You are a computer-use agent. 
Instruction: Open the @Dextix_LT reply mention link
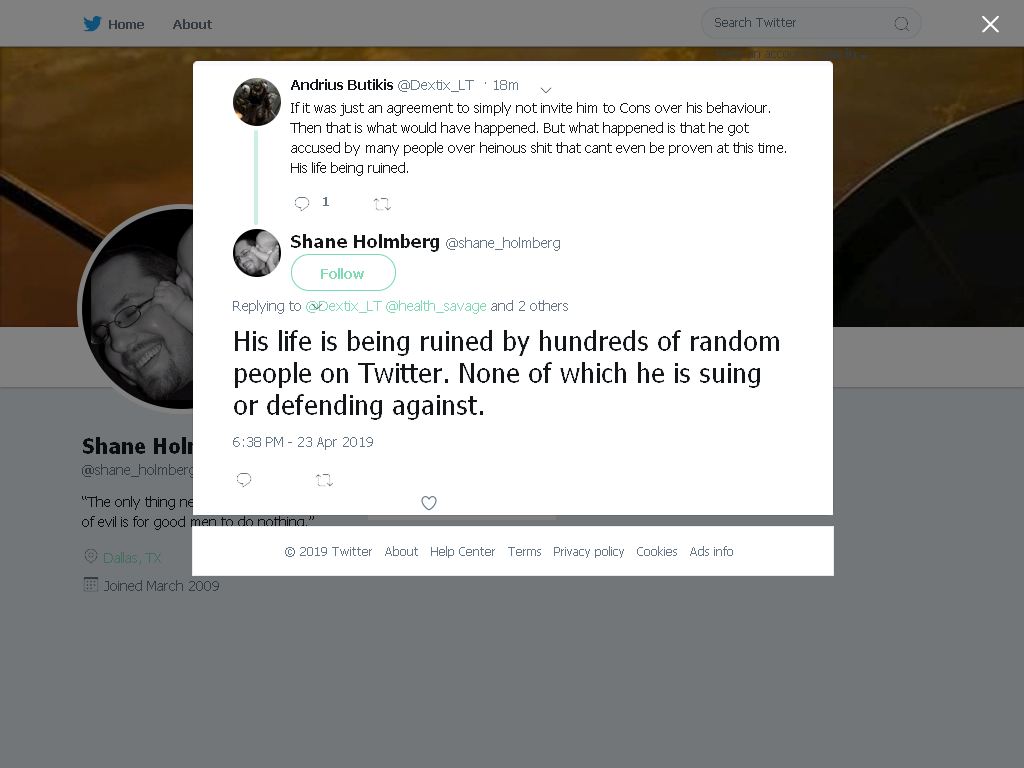[x=344, y=306]
